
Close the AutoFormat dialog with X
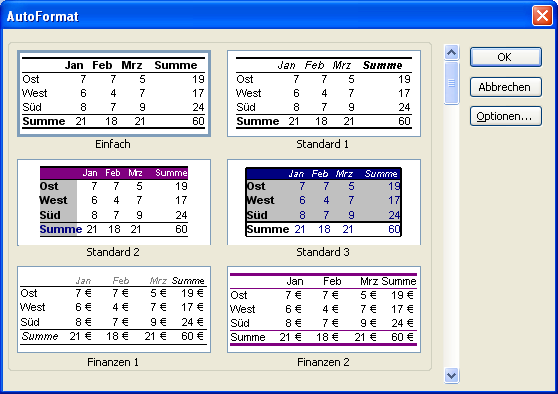click(x=542, y=16)
